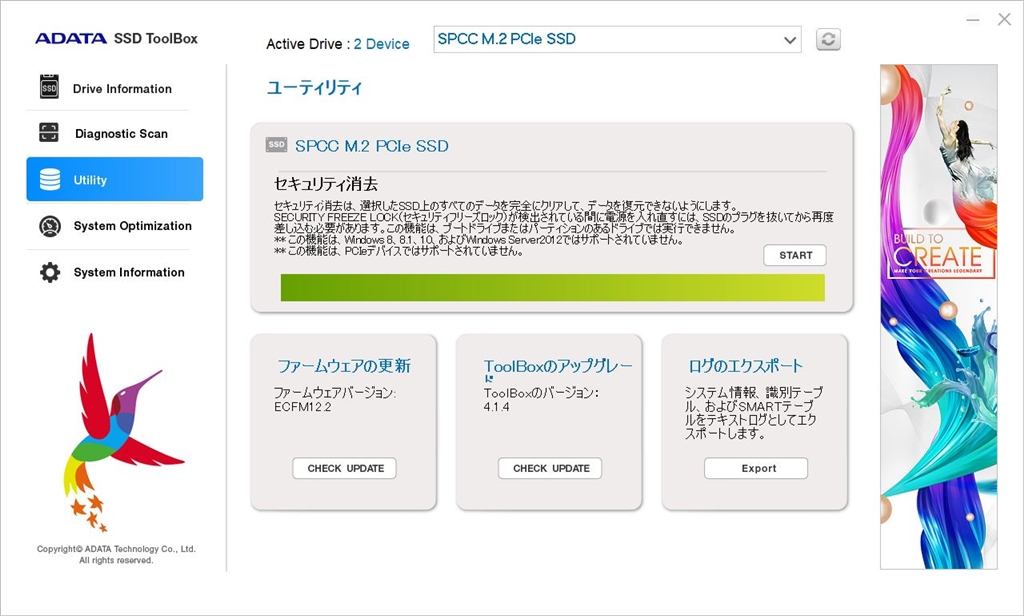Viewport: 1024px width, 616px height.
Task: Start the Security Erase operation
Action: 794,255
